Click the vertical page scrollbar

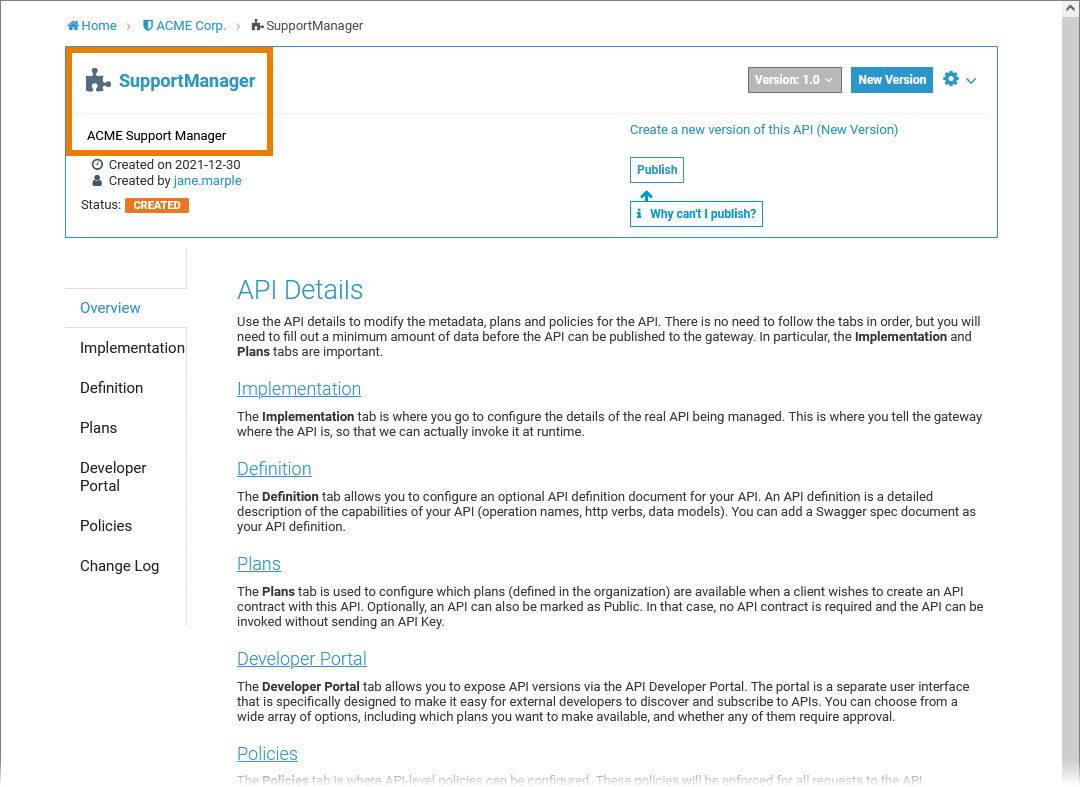tap(1071, 393)
